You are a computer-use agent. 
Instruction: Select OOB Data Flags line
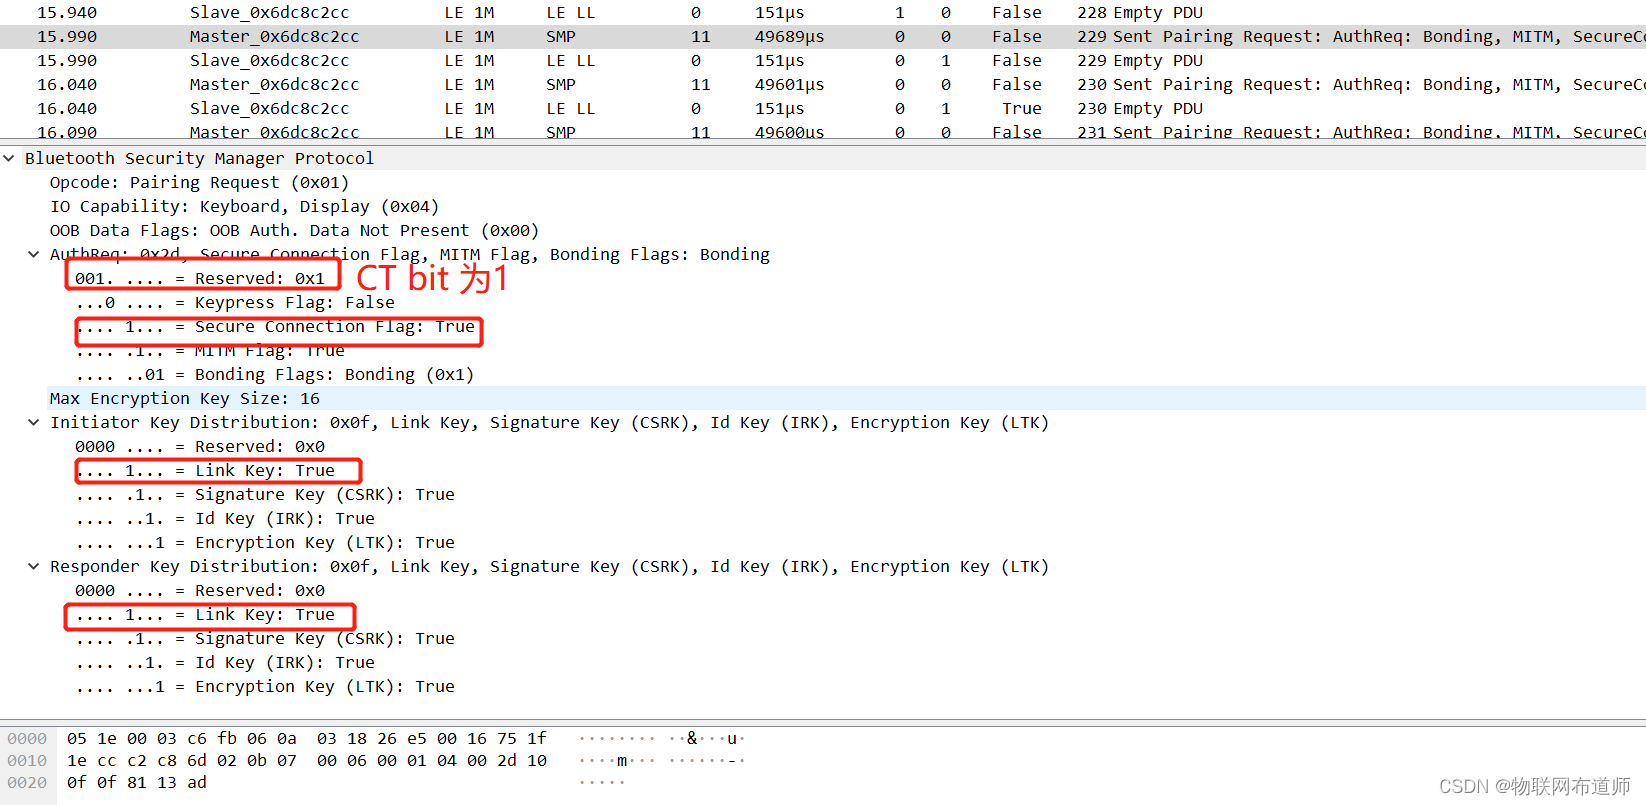pos(295,230)
